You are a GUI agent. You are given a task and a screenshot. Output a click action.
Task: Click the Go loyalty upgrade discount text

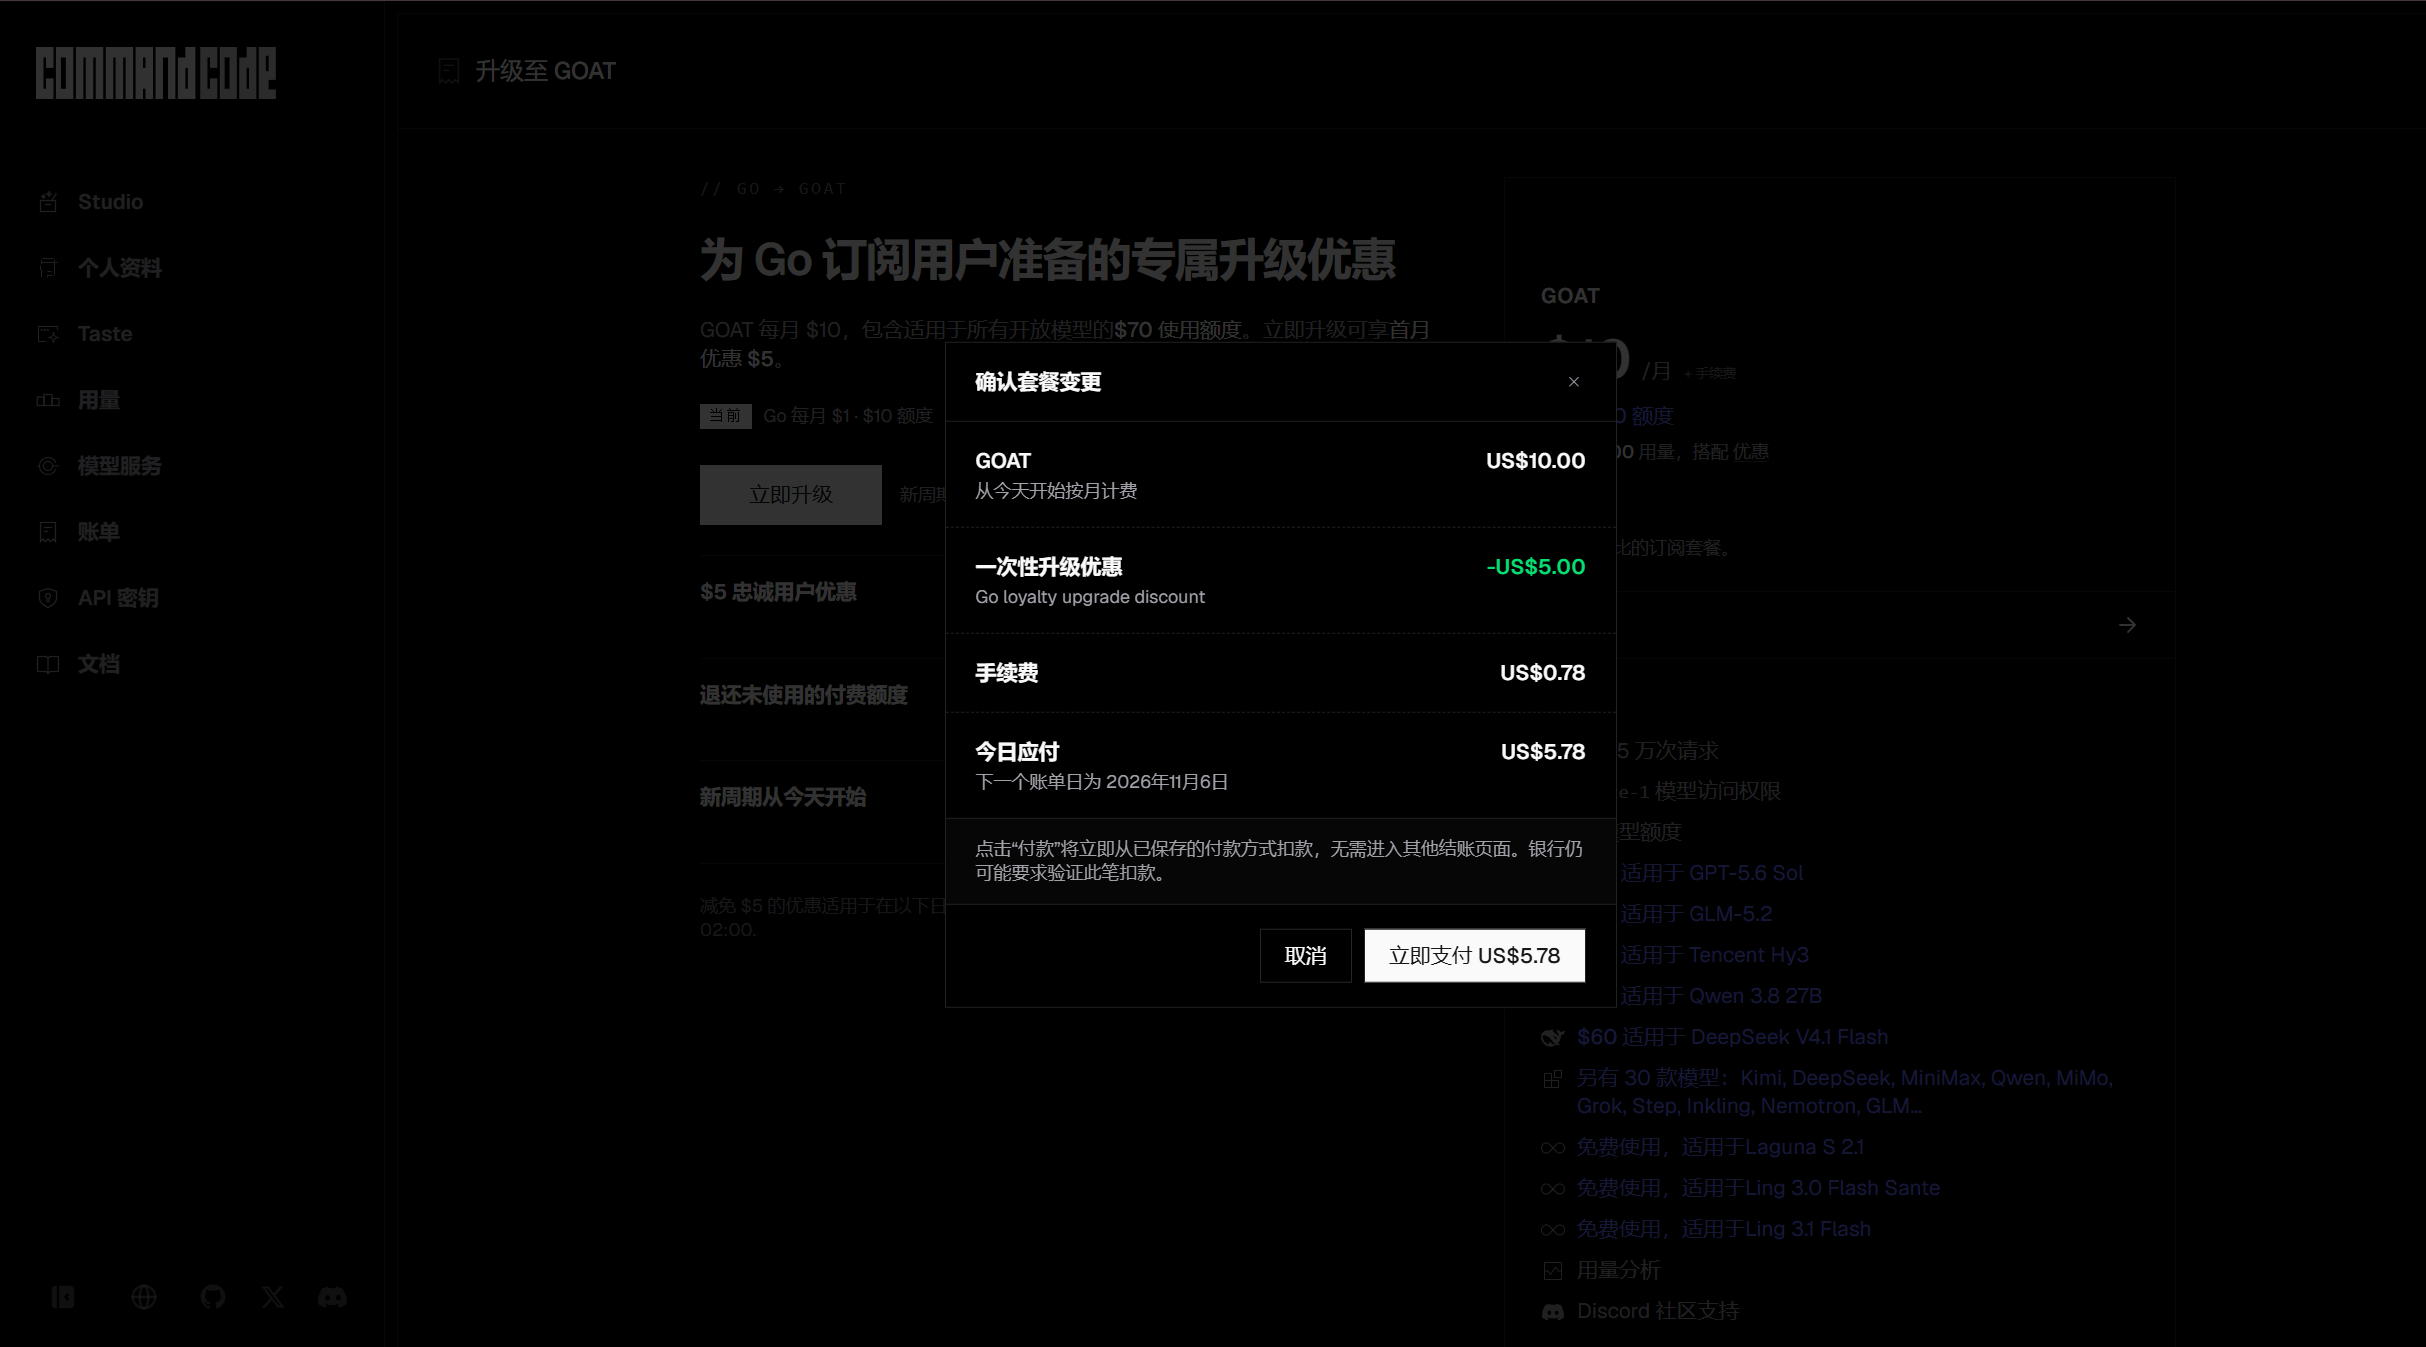(1090, 597)
